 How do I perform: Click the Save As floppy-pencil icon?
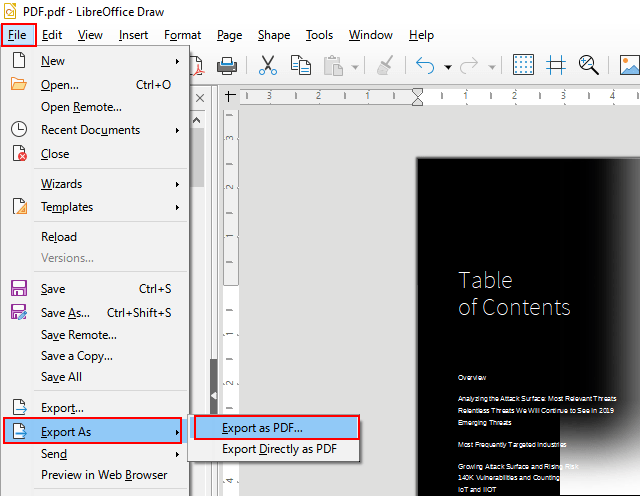19,312
